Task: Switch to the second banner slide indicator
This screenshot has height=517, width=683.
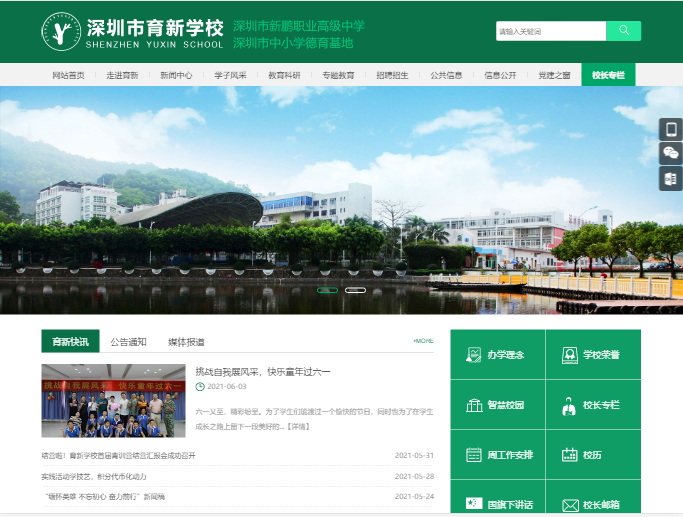Action: point(355,290)
